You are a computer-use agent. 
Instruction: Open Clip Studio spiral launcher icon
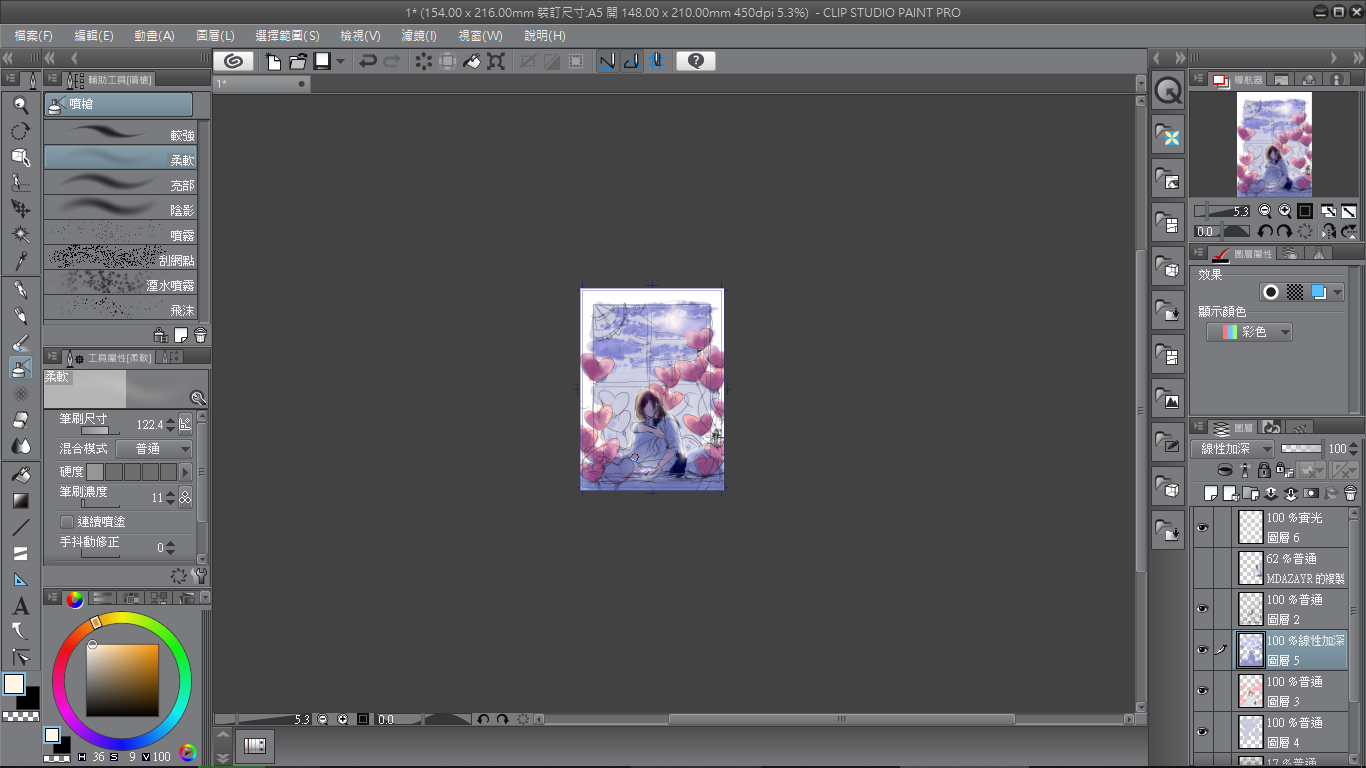click(x=233, y=61)
